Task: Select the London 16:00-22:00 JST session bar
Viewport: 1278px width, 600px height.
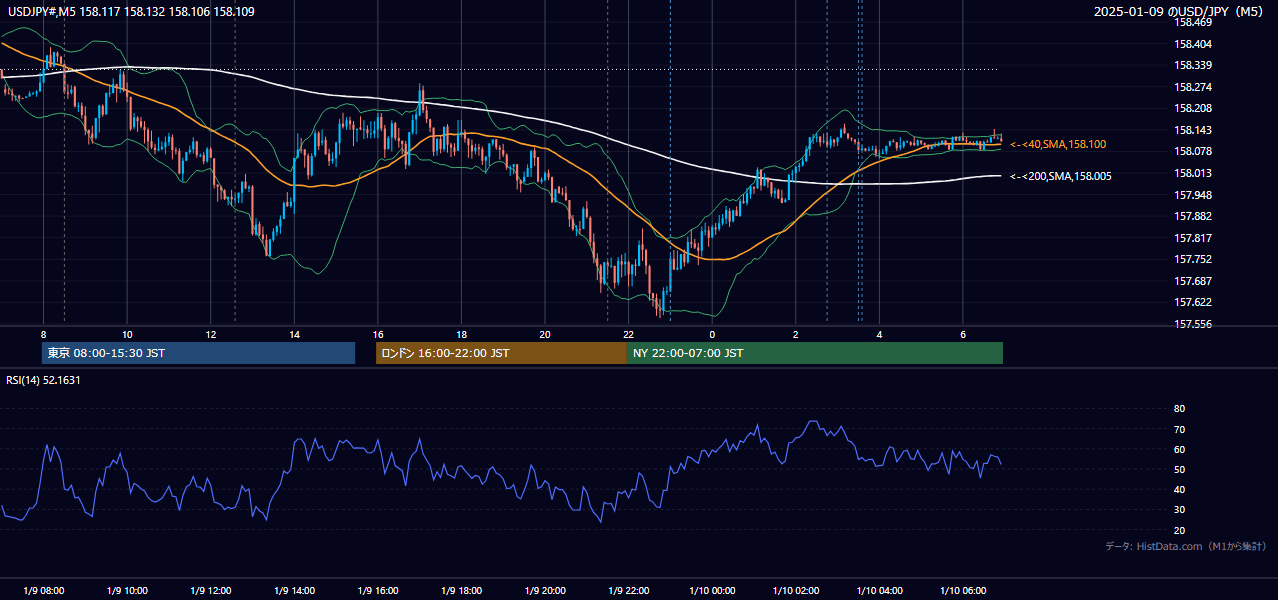Action: [x=501, y=353]
